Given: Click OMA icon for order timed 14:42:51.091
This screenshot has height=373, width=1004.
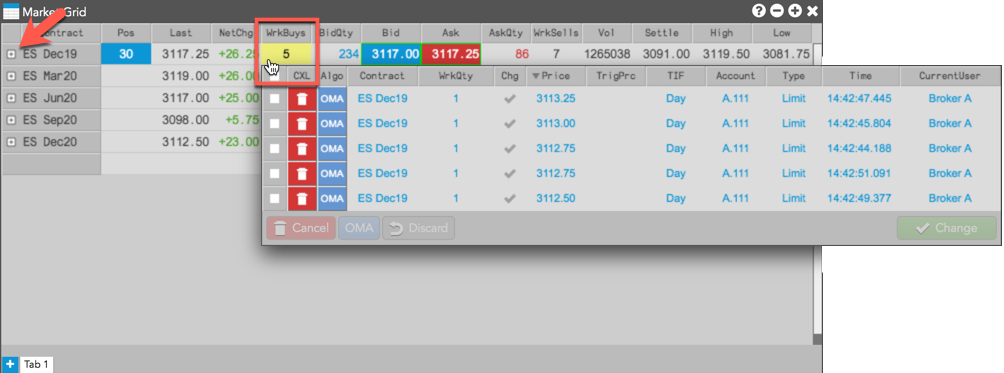Looking at the screenshot, I should (x=332, y=174).
